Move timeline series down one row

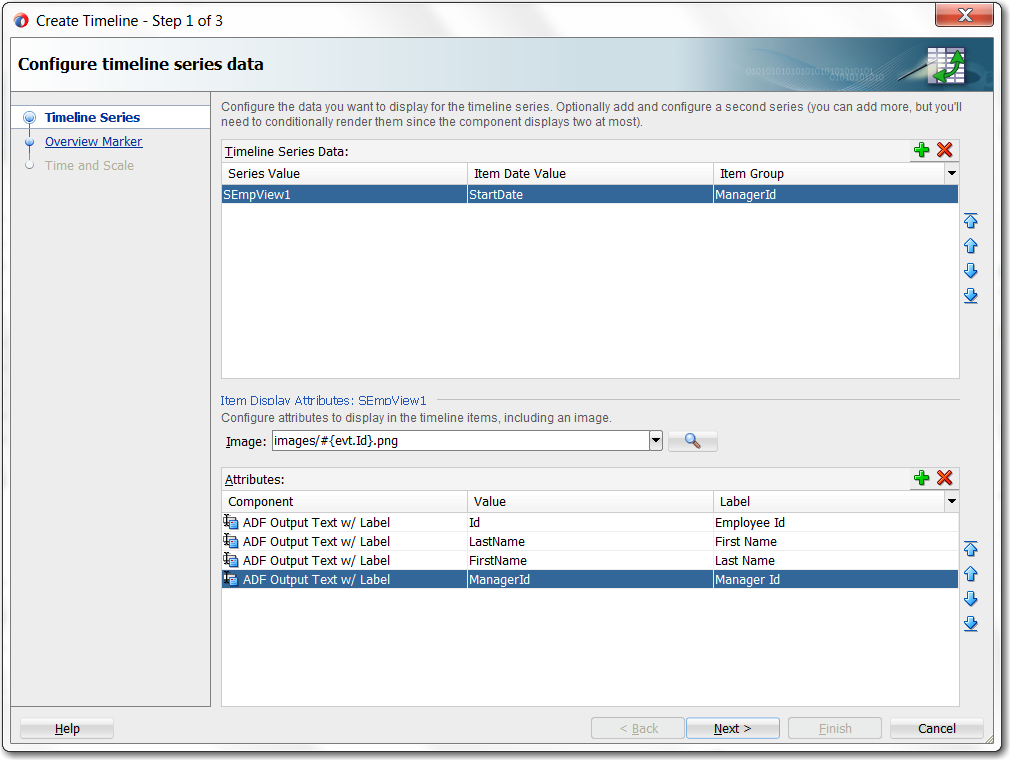coord(971,271)
